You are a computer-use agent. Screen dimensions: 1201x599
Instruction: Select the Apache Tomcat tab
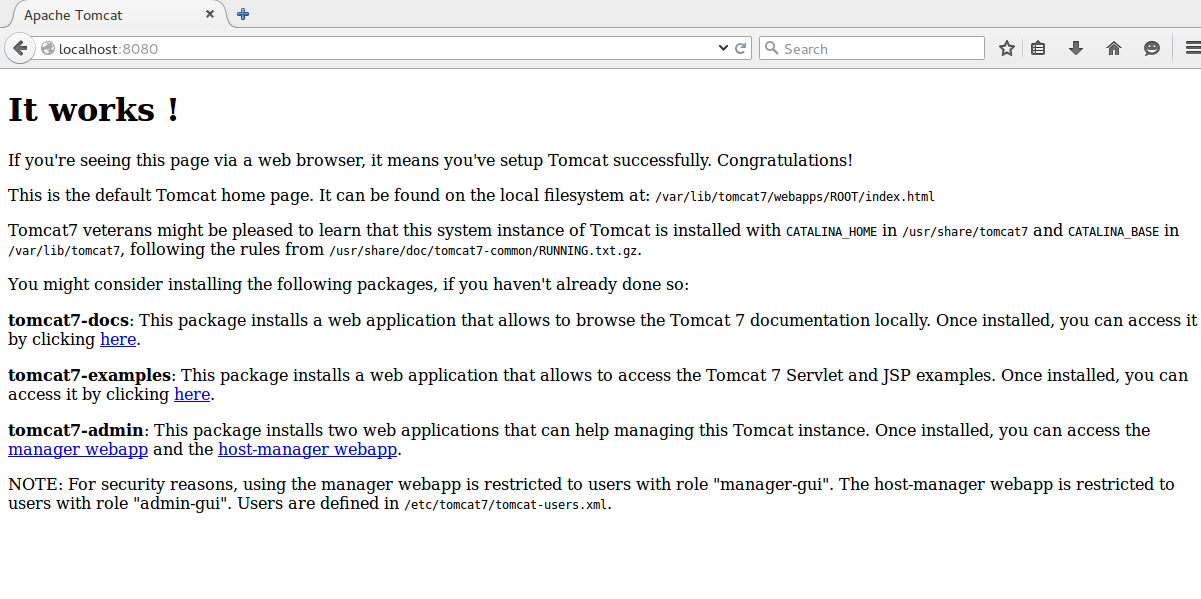[115, 15]
